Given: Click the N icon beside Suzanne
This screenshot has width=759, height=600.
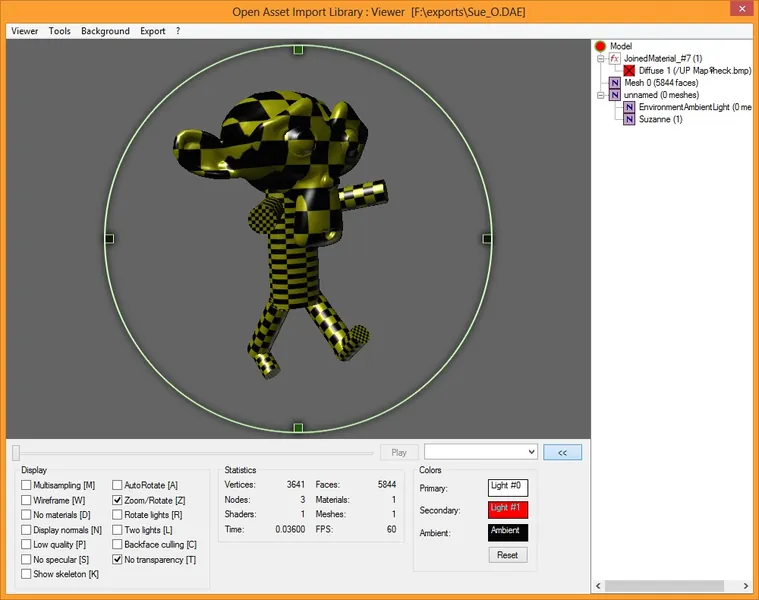Looking at the screenshot, I should point(629,119).
